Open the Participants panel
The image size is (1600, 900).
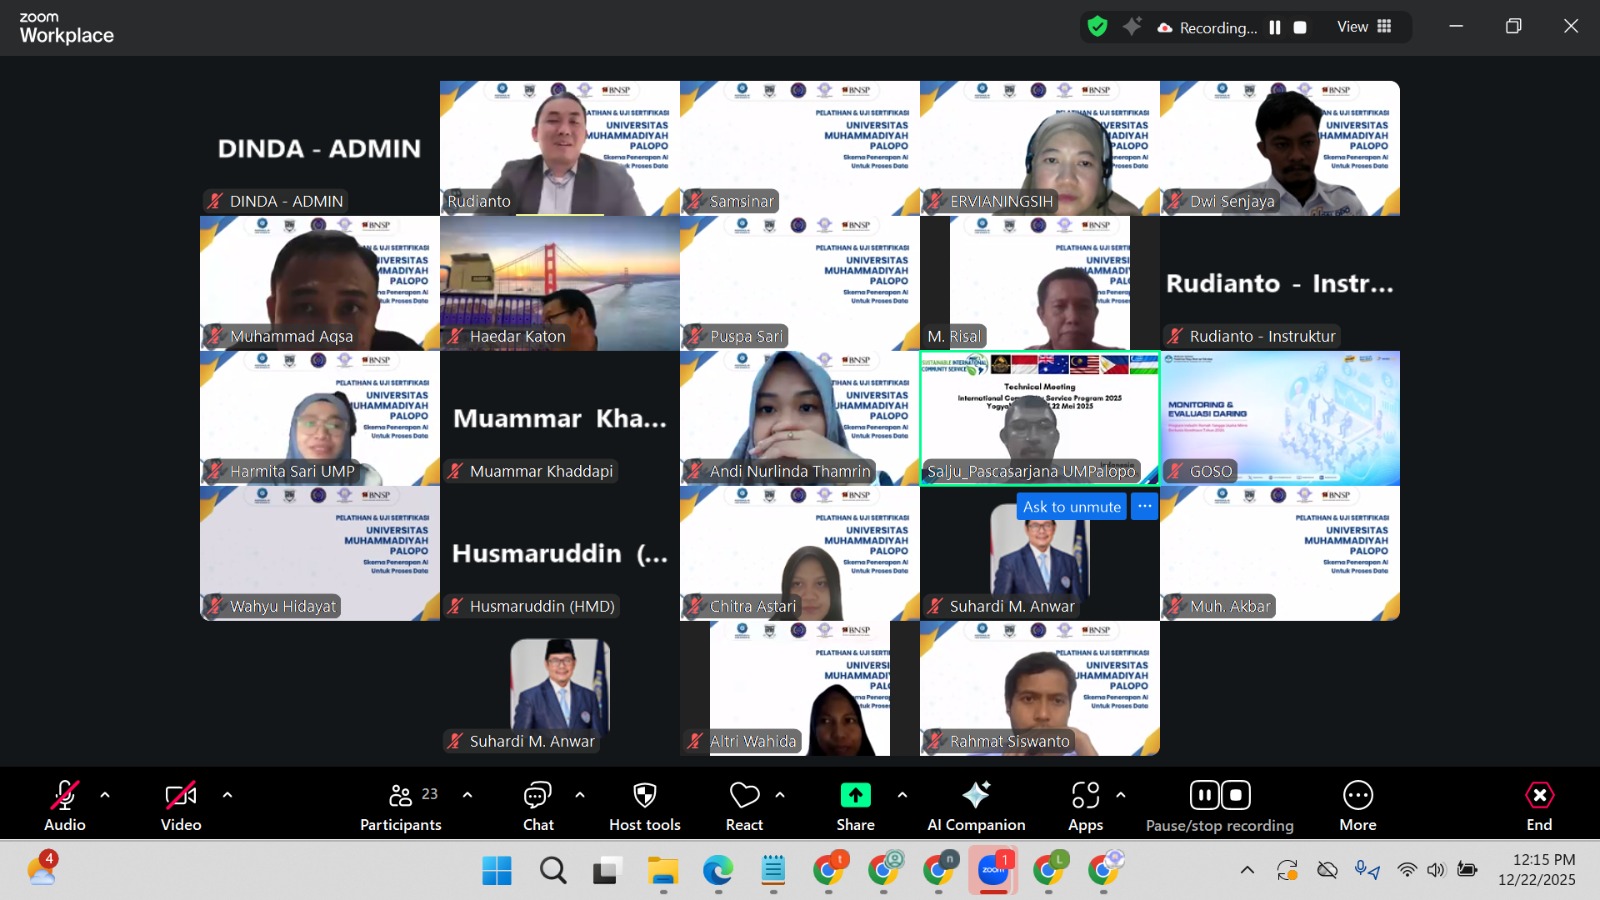click(401, 805)
